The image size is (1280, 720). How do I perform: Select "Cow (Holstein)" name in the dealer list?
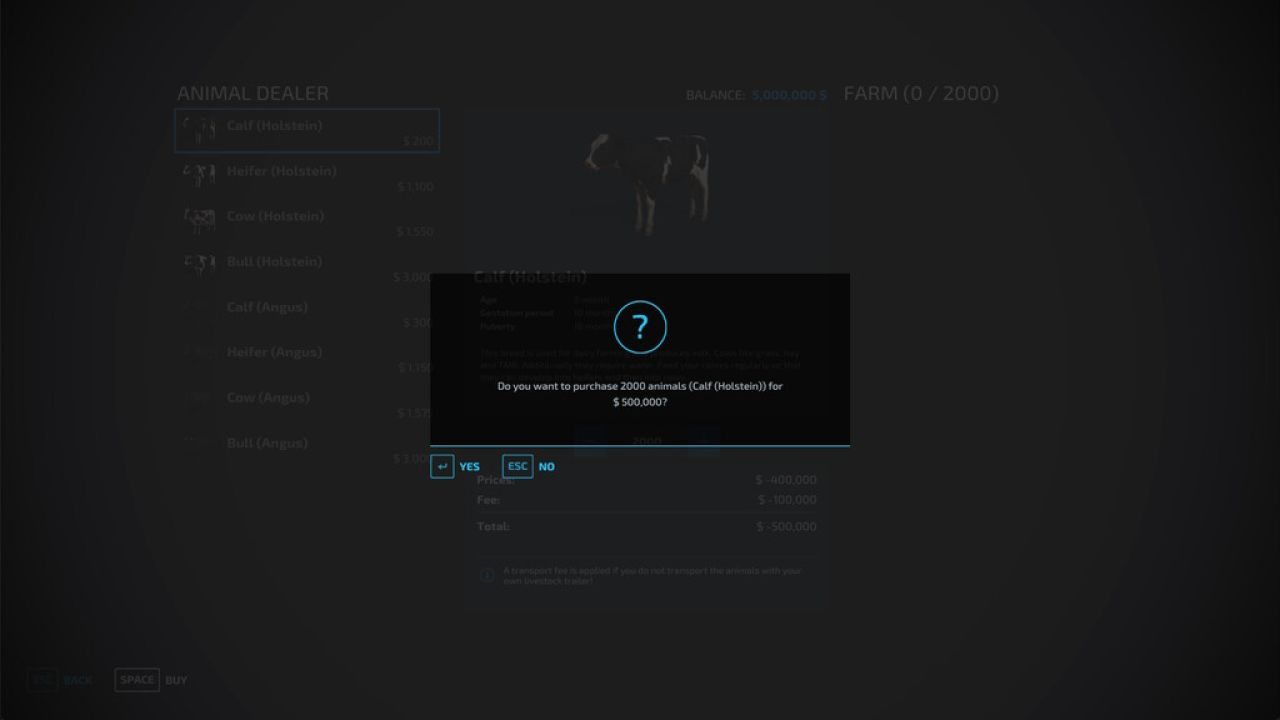coord(276,216)
